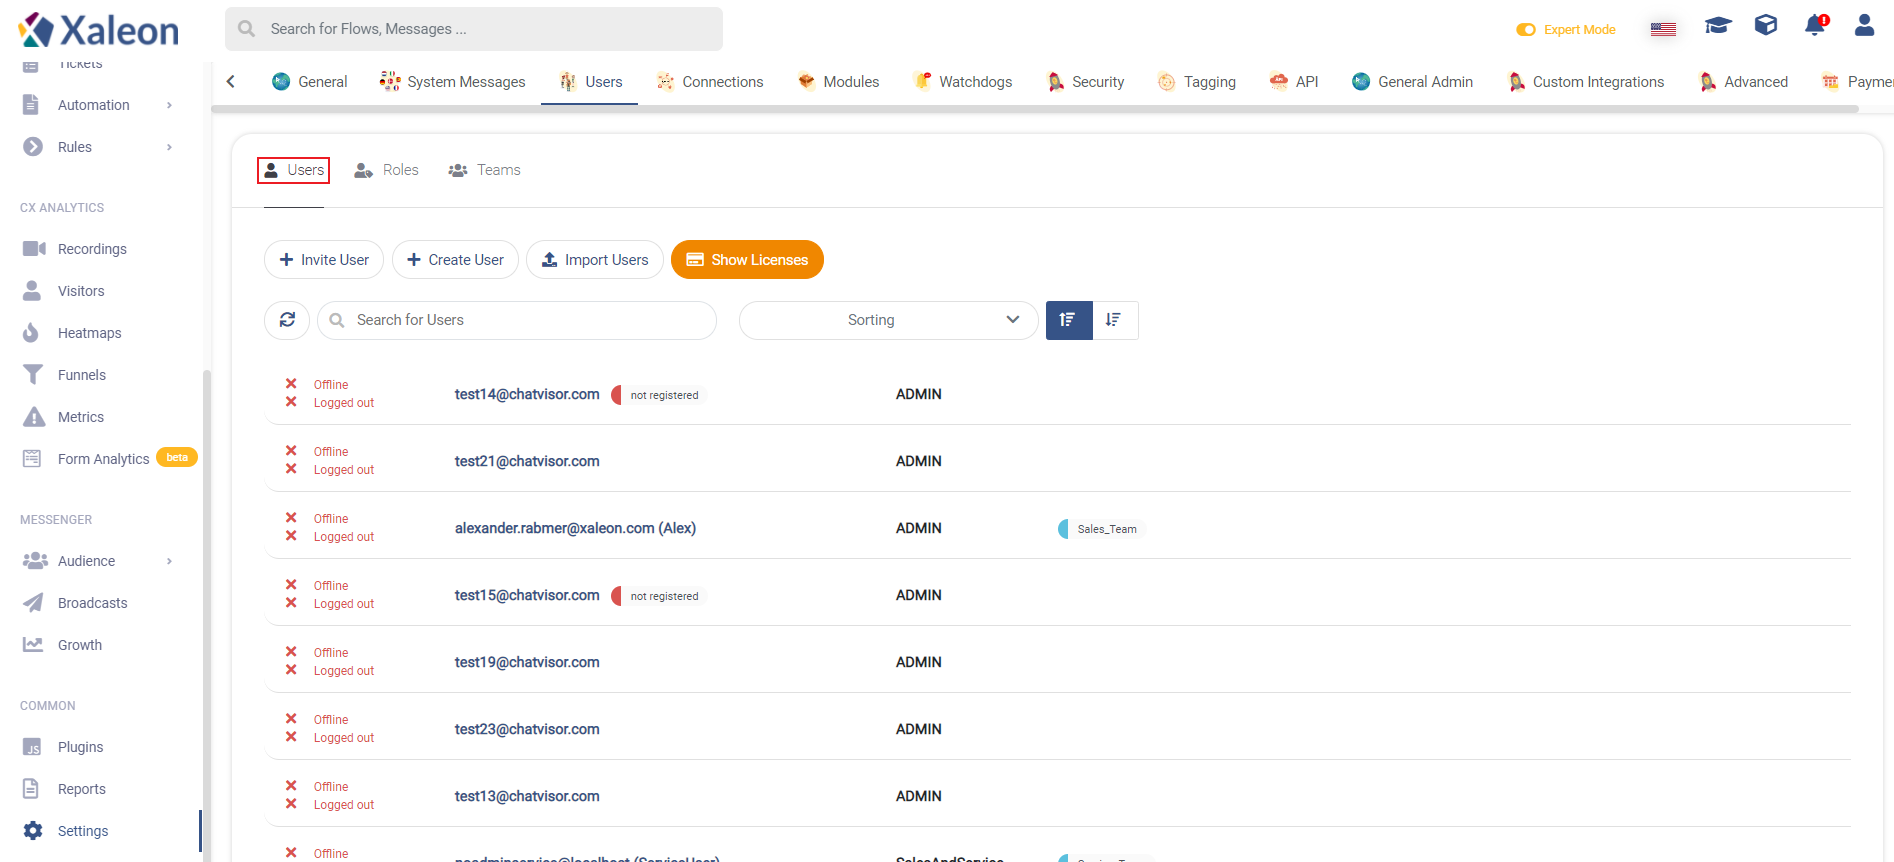Open the General settings tab

[x=310, y=82]
